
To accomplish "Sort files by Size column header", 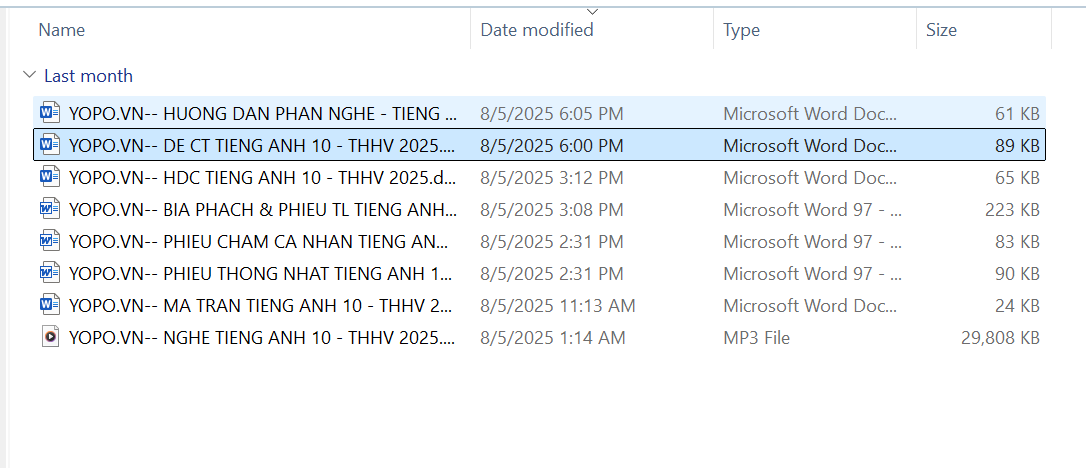I will 941,30.
